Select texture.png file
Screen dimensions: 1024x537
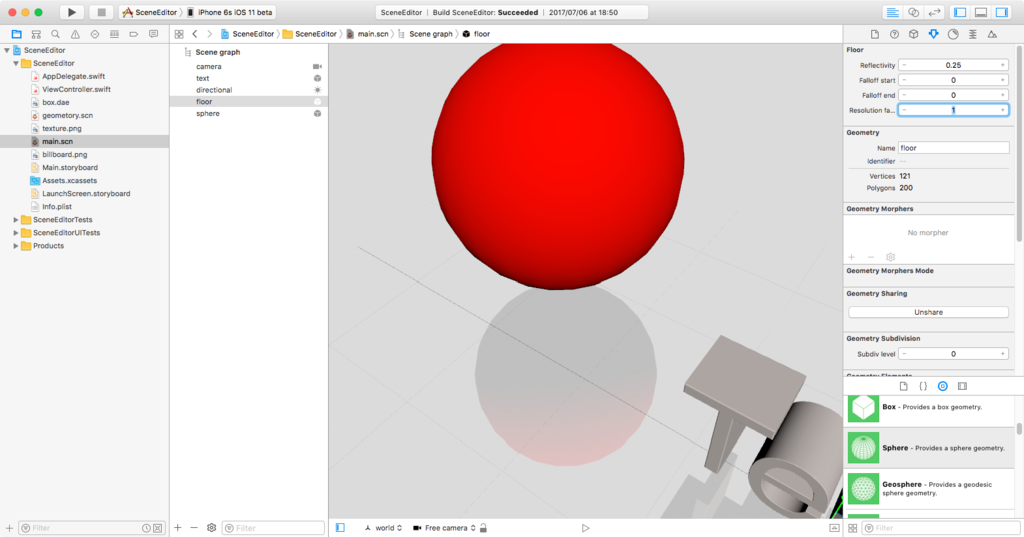pyautogui.click(x=61, y=129)
